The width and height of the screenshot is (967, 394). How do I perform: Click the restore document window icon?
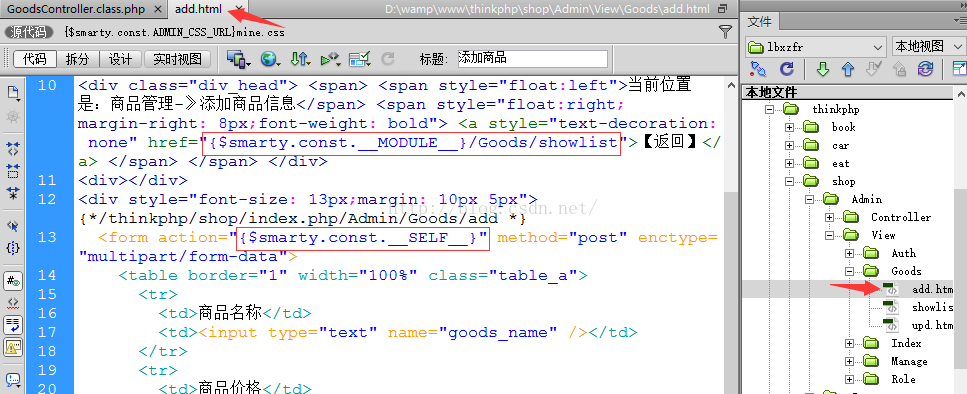click(x=723, y=9)
